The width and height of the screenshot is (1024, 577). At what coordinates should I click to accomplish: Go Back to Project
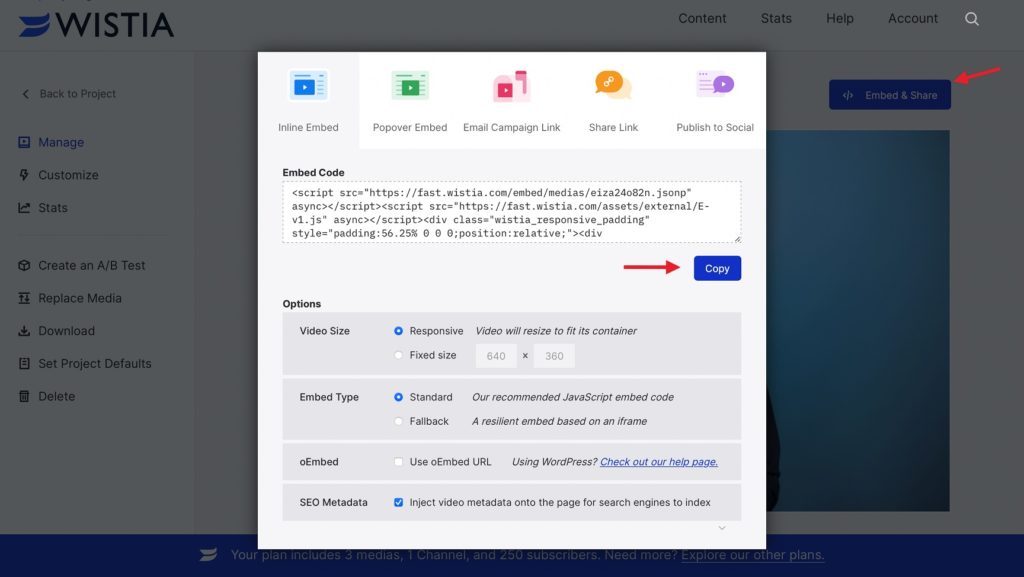77,94
